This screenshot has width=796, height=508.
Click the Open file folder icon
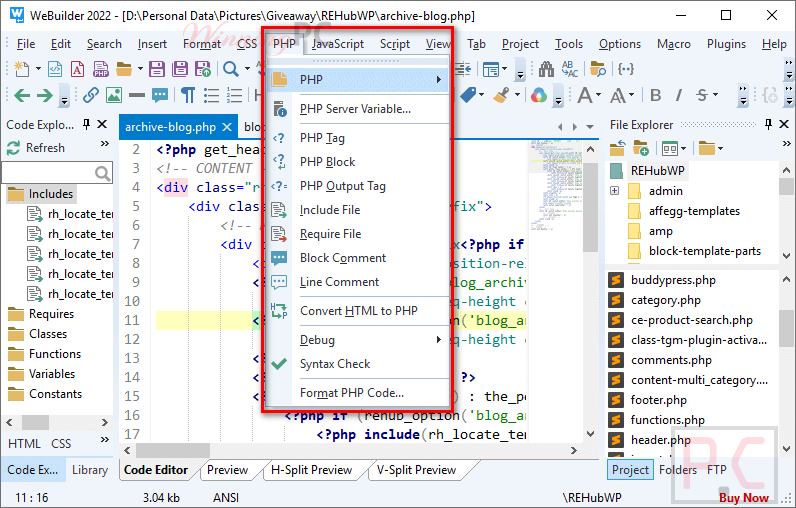click(x=124, y=69)
